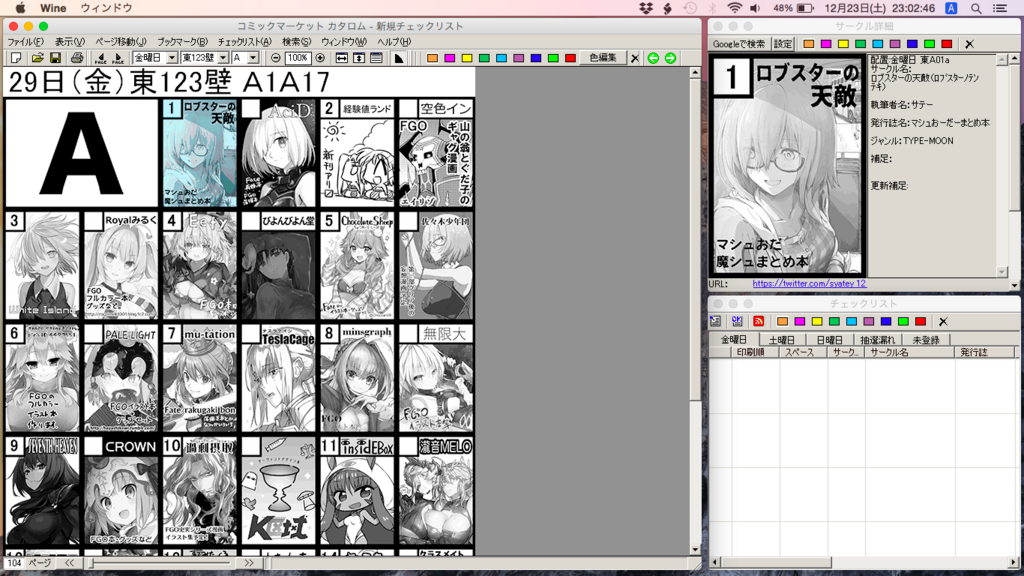Click the X icon in the チェックリスト toolbar
Viewport: 1024px width, 576px height.
click(x=943, y=321)
